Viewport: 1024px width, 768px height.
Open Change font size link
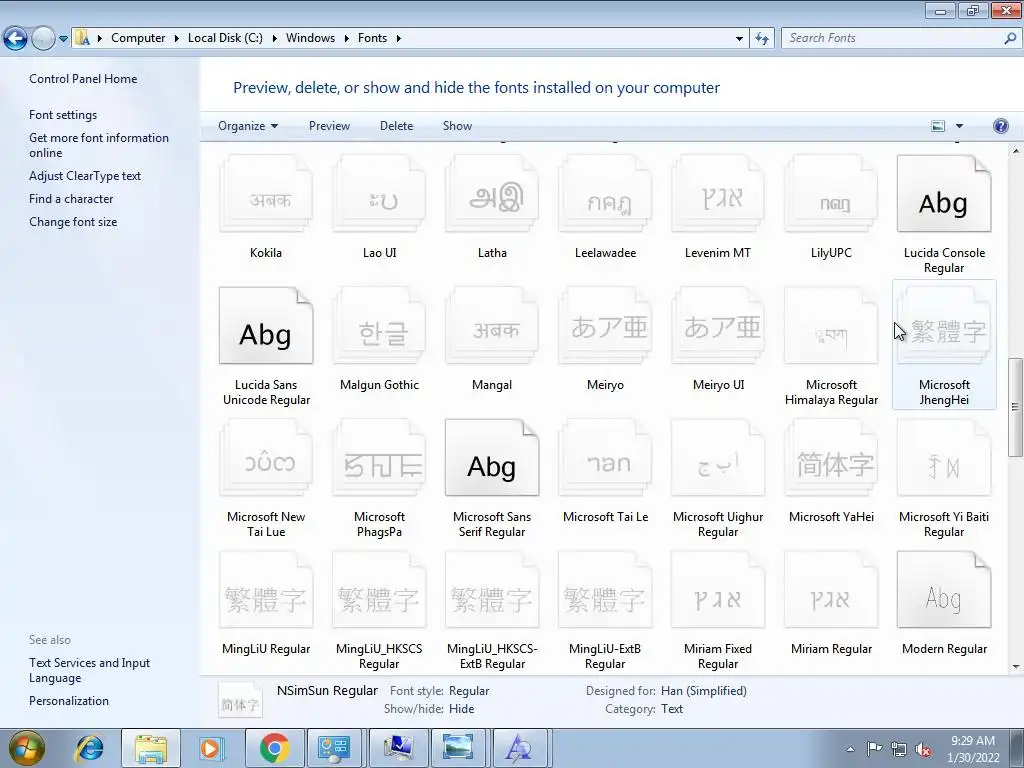73,222
